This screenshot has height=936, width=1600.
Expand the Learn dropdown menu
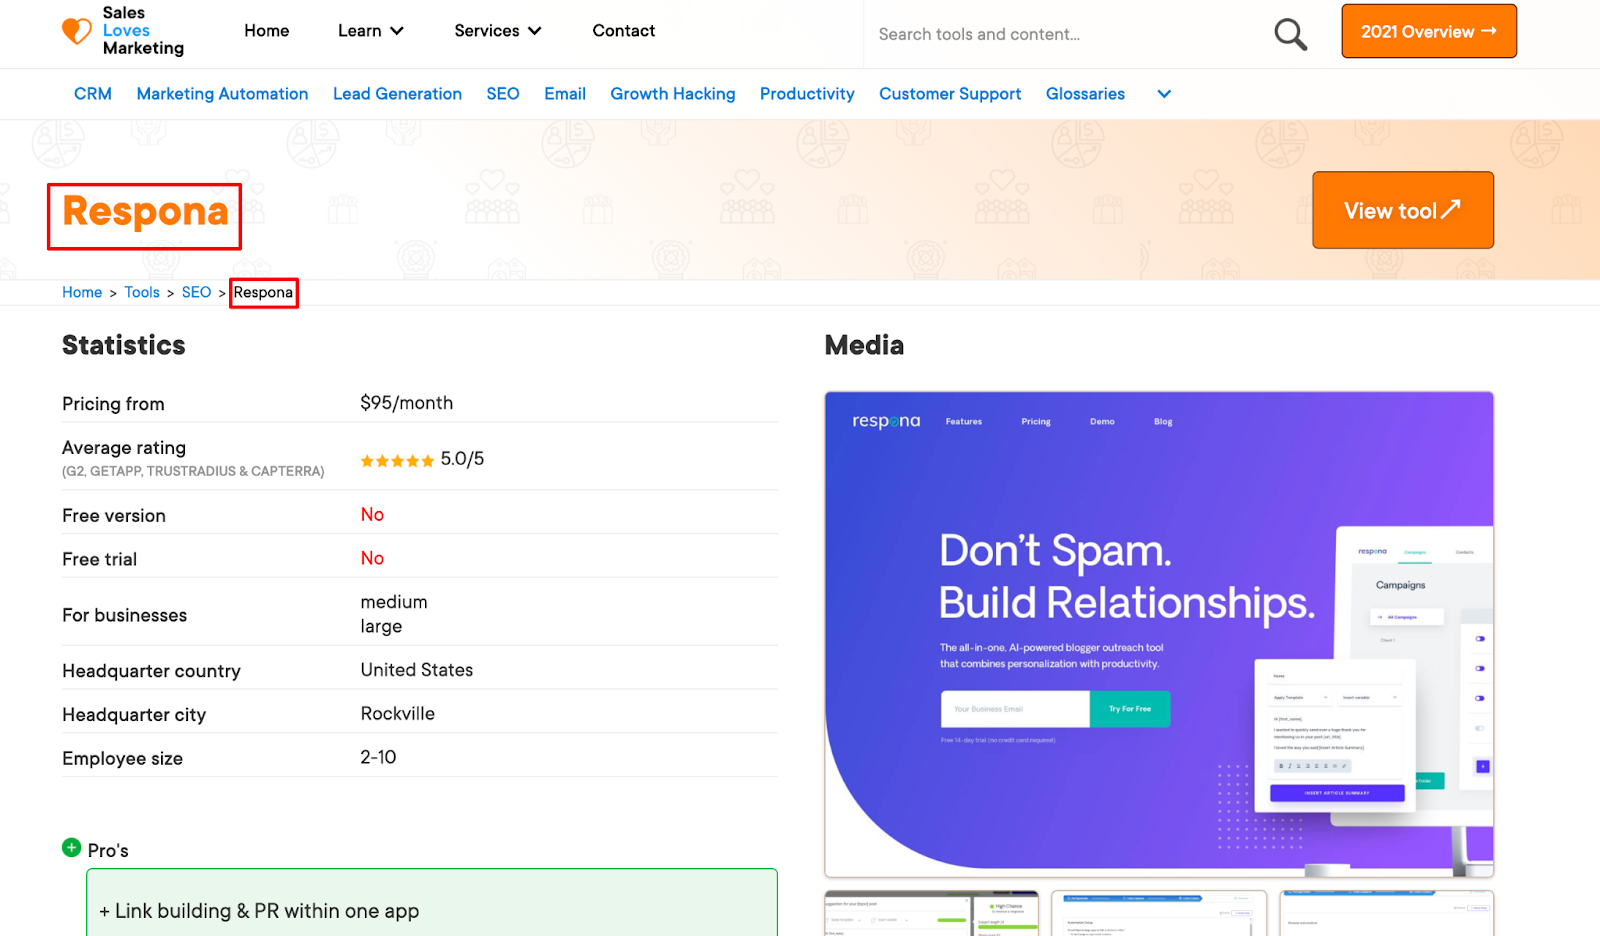coord(371,31)
